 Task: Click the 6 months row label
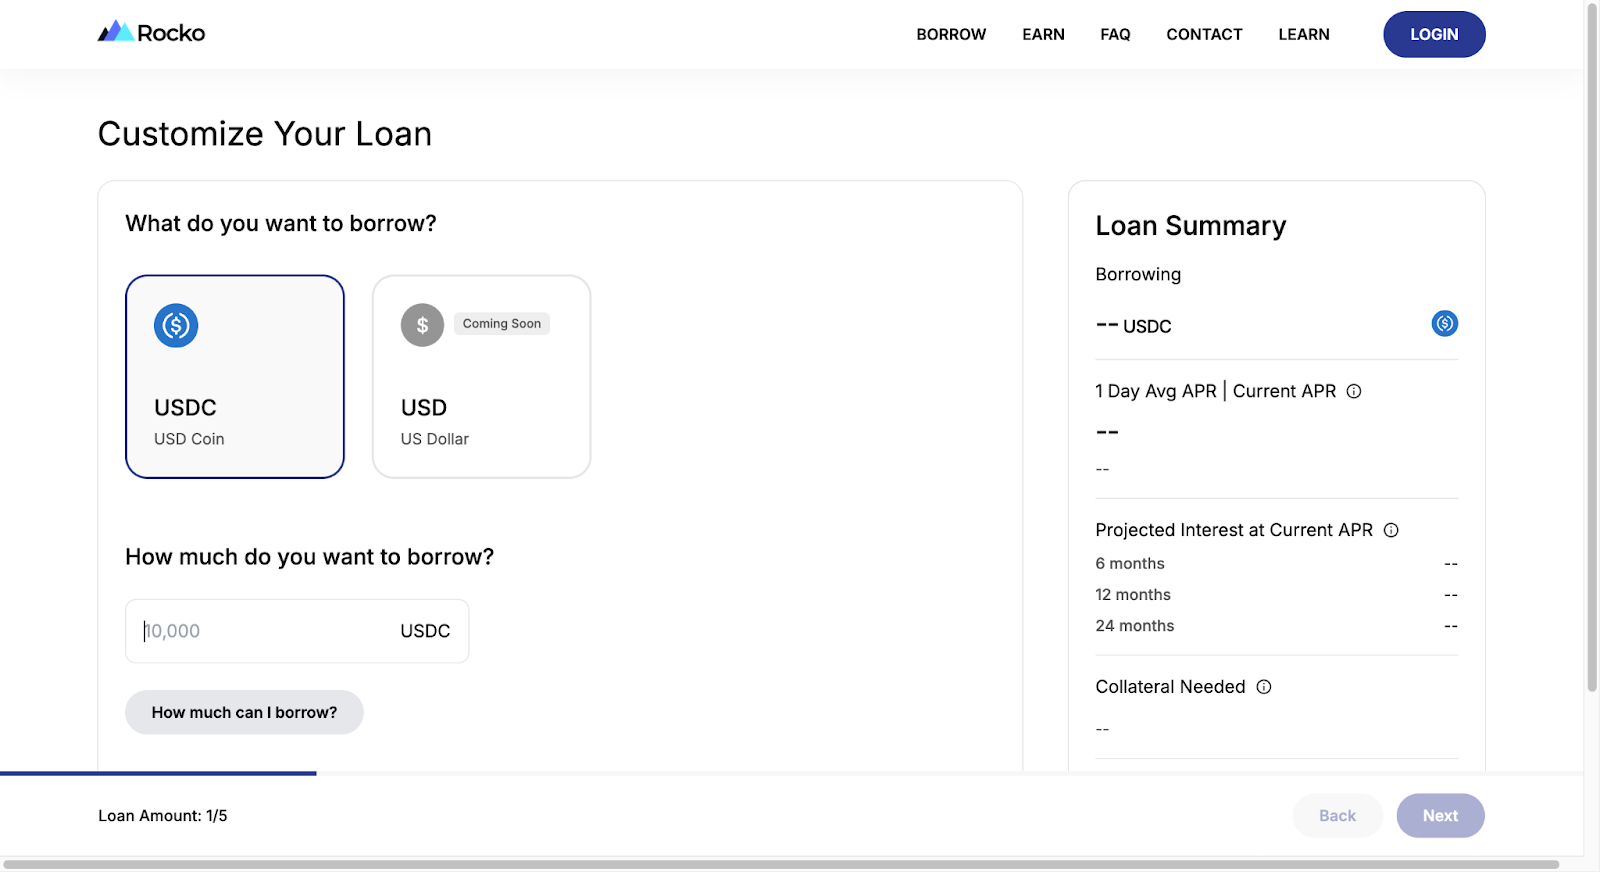click(x=1130, y=564)
